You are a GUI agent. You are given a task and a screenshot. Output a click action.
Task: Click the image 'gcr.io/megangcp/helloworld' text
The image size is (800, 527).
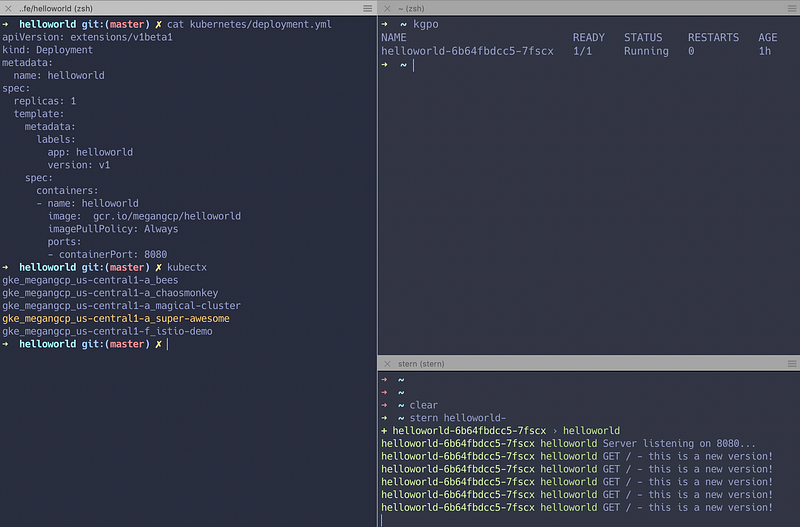pos(167,216)
